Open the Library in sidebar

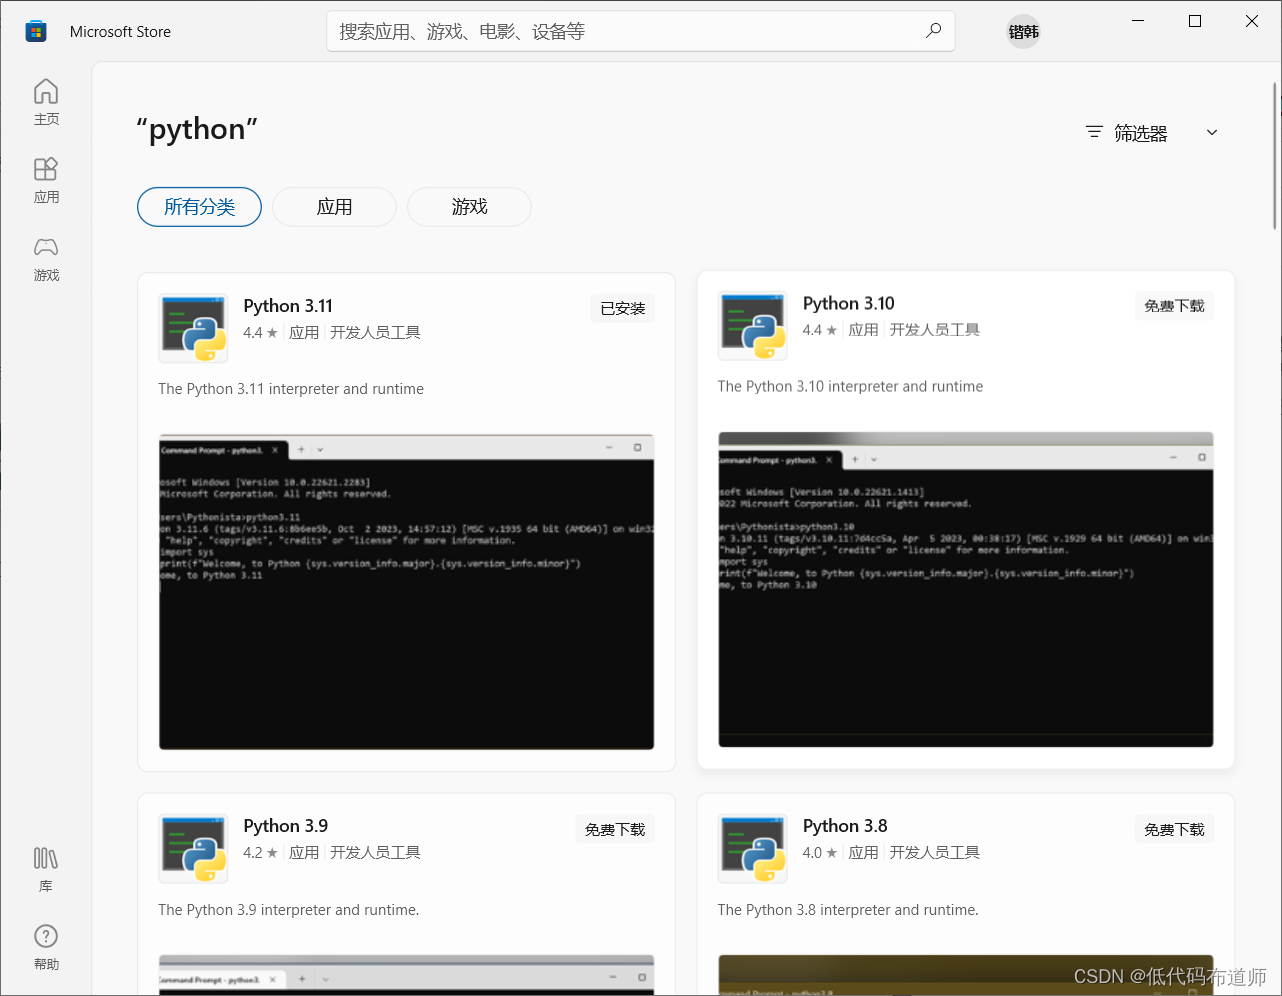tap(46, 869)
